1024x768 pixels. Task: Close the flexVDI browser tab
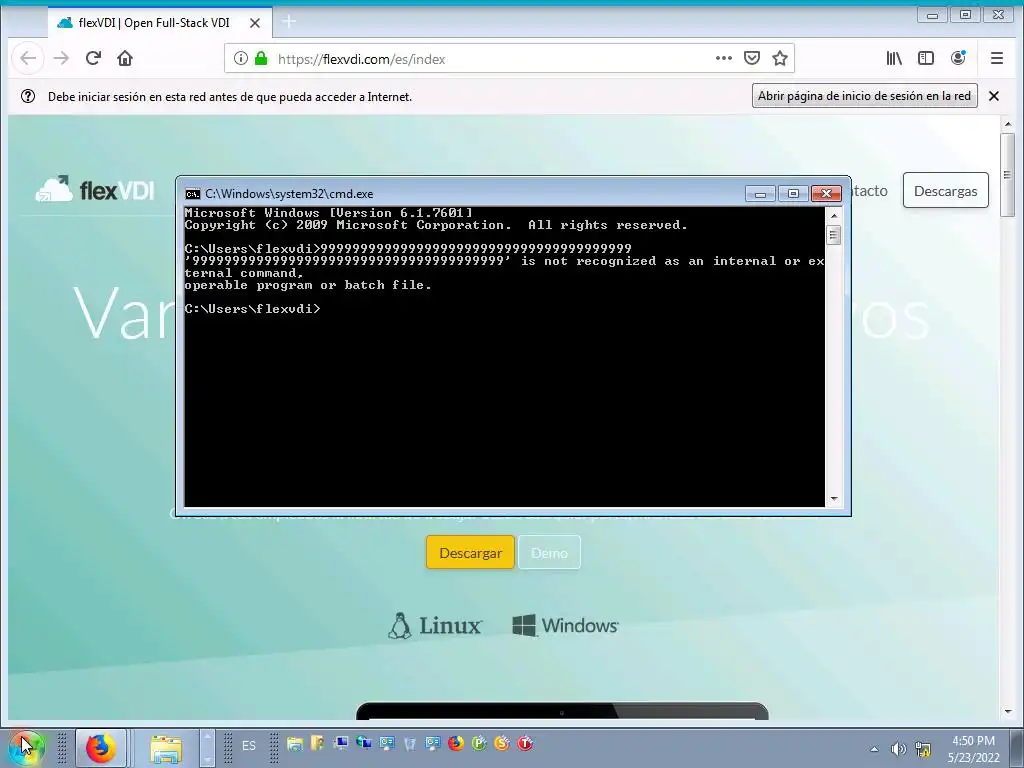pyautogui.click(x=255, y=23)
